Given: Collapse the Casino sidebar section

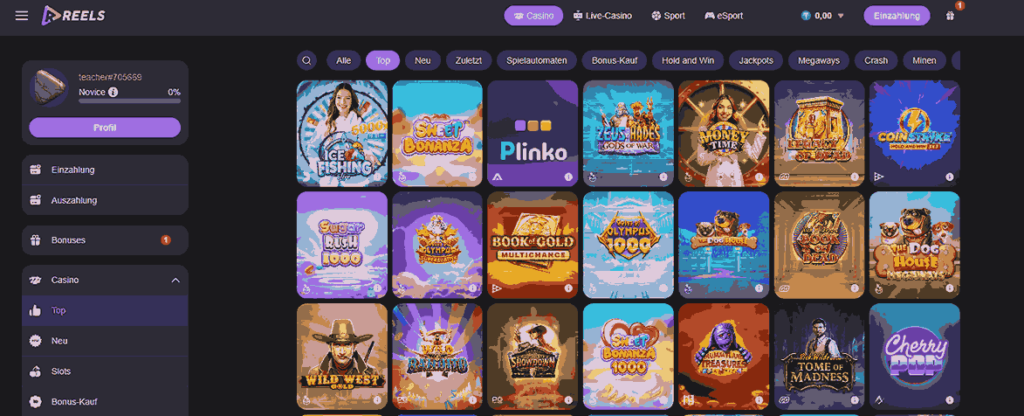Looking at the screenshot, I should (175, 280).
